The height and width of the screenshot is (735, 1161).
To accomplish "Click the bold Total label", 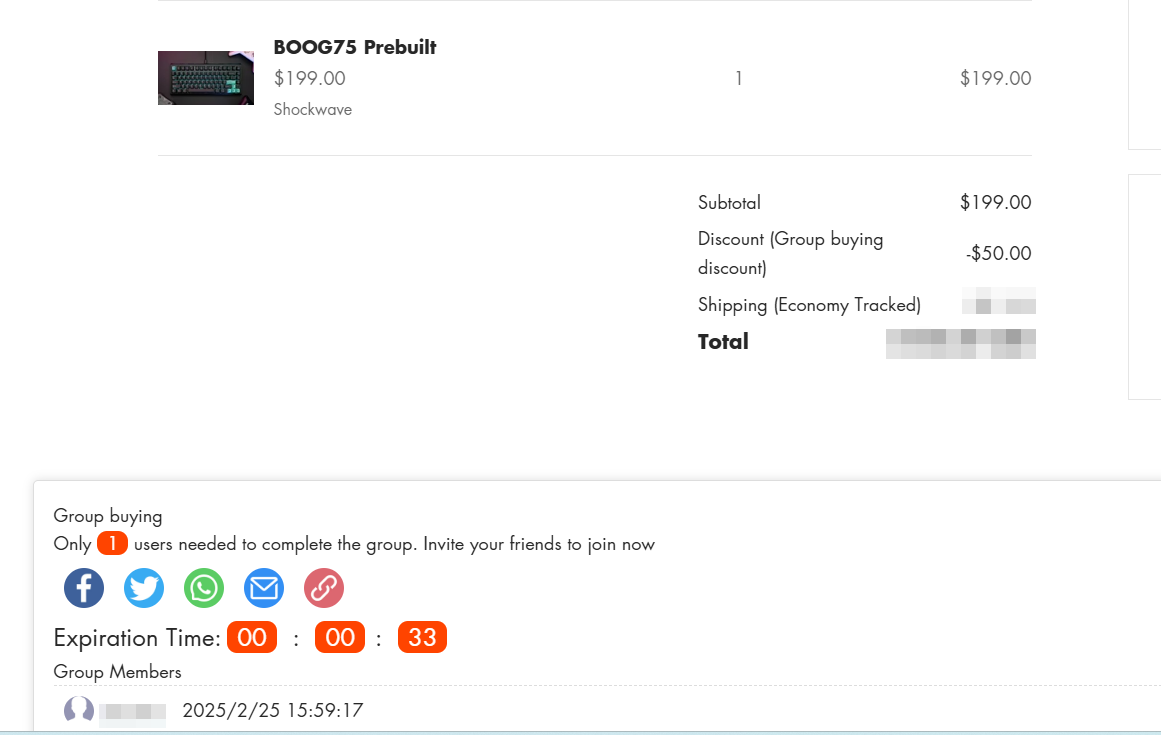I will [723, 342].
